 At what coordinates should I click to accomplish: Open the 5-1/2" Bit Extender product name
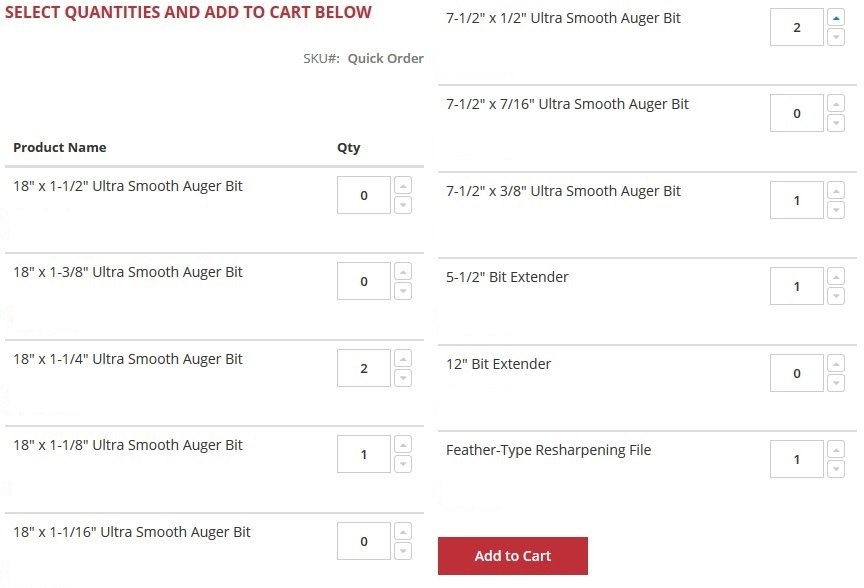(507, 277)
